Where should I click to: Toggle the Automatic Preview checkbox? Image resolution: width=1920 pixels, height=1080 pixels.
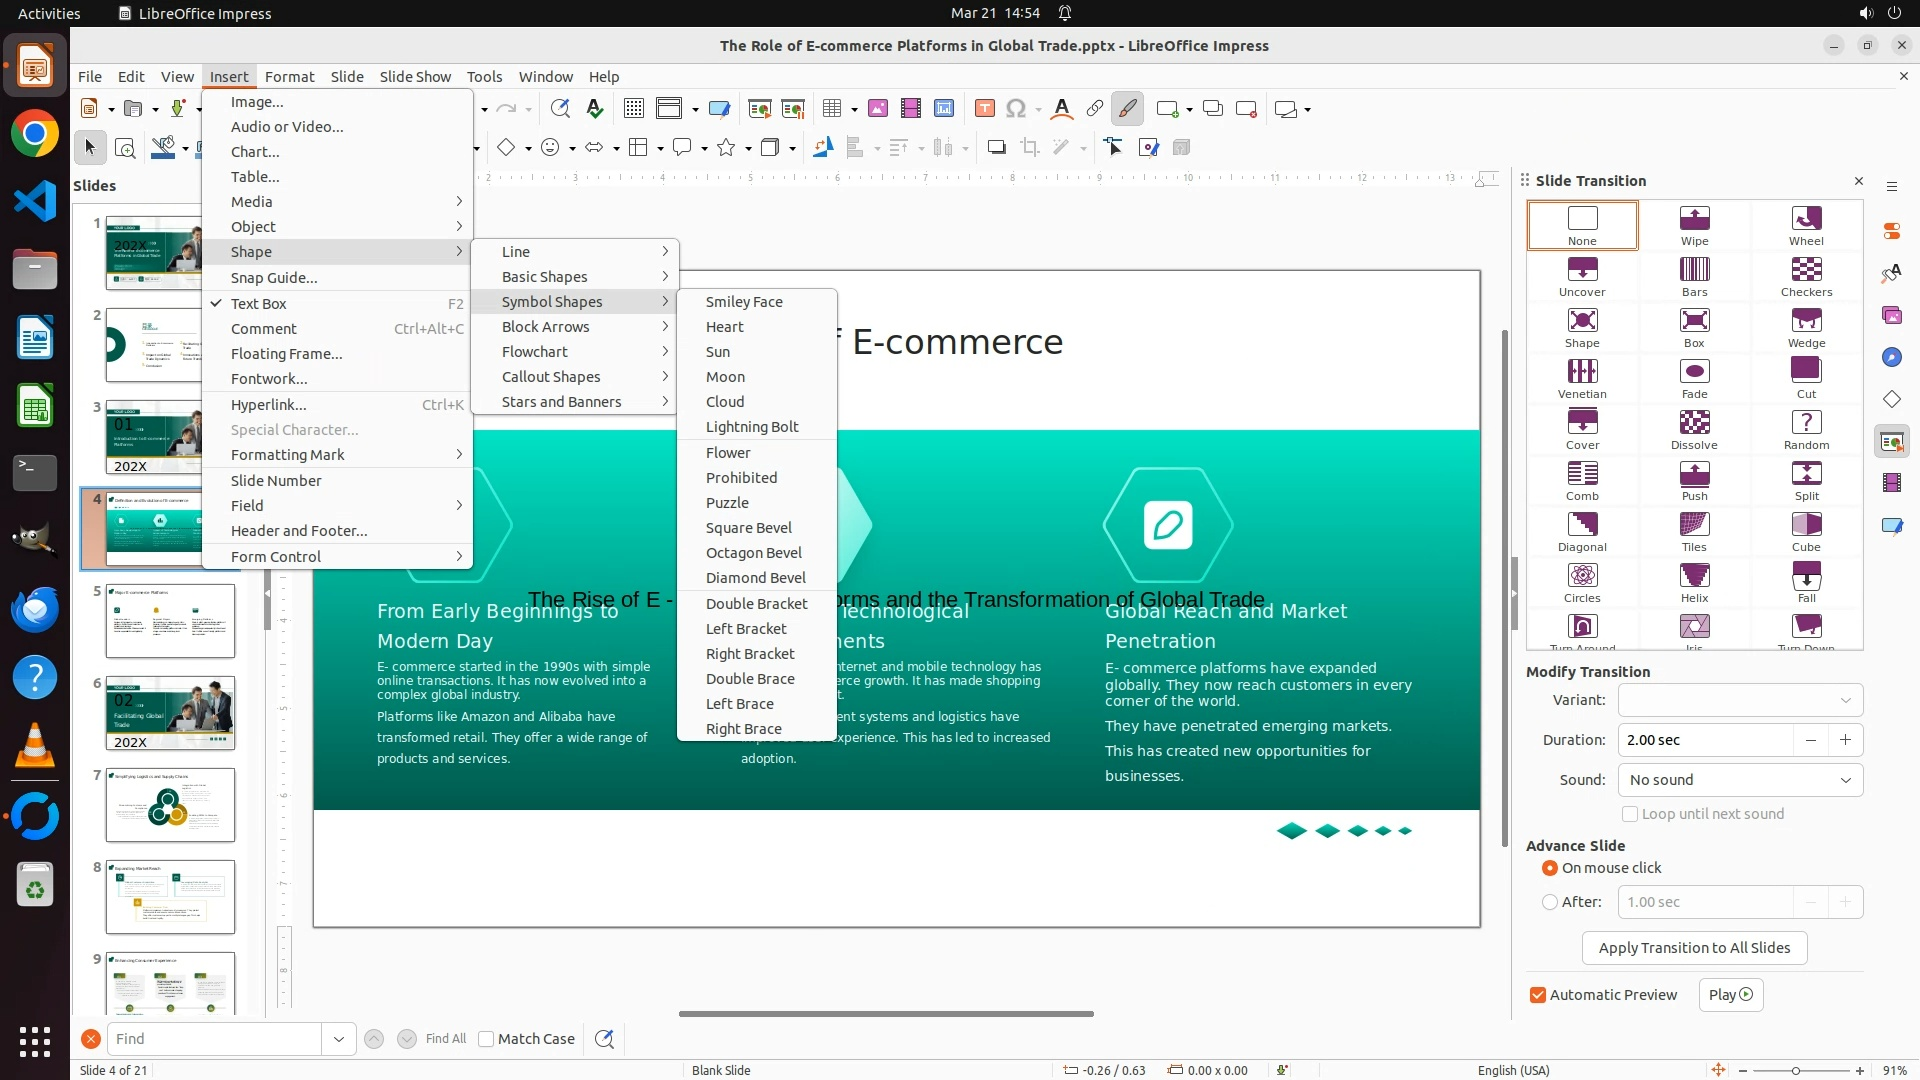1538,995
